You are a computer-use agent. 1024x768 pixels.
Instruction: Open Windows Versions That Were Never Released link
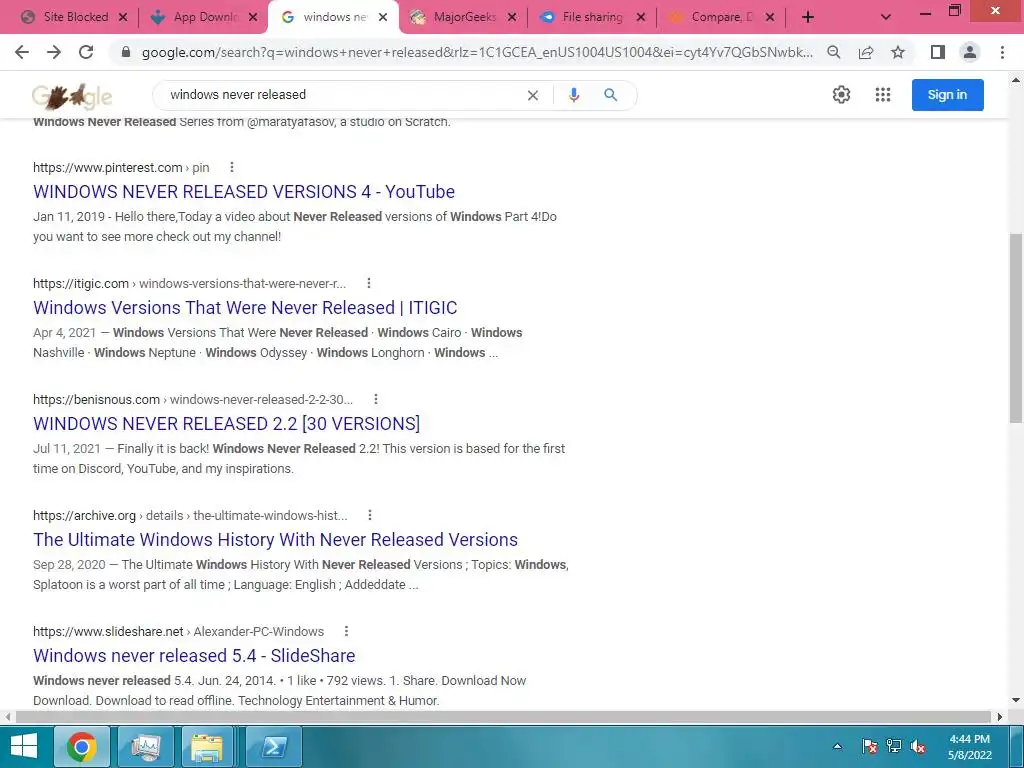[245, 308]
